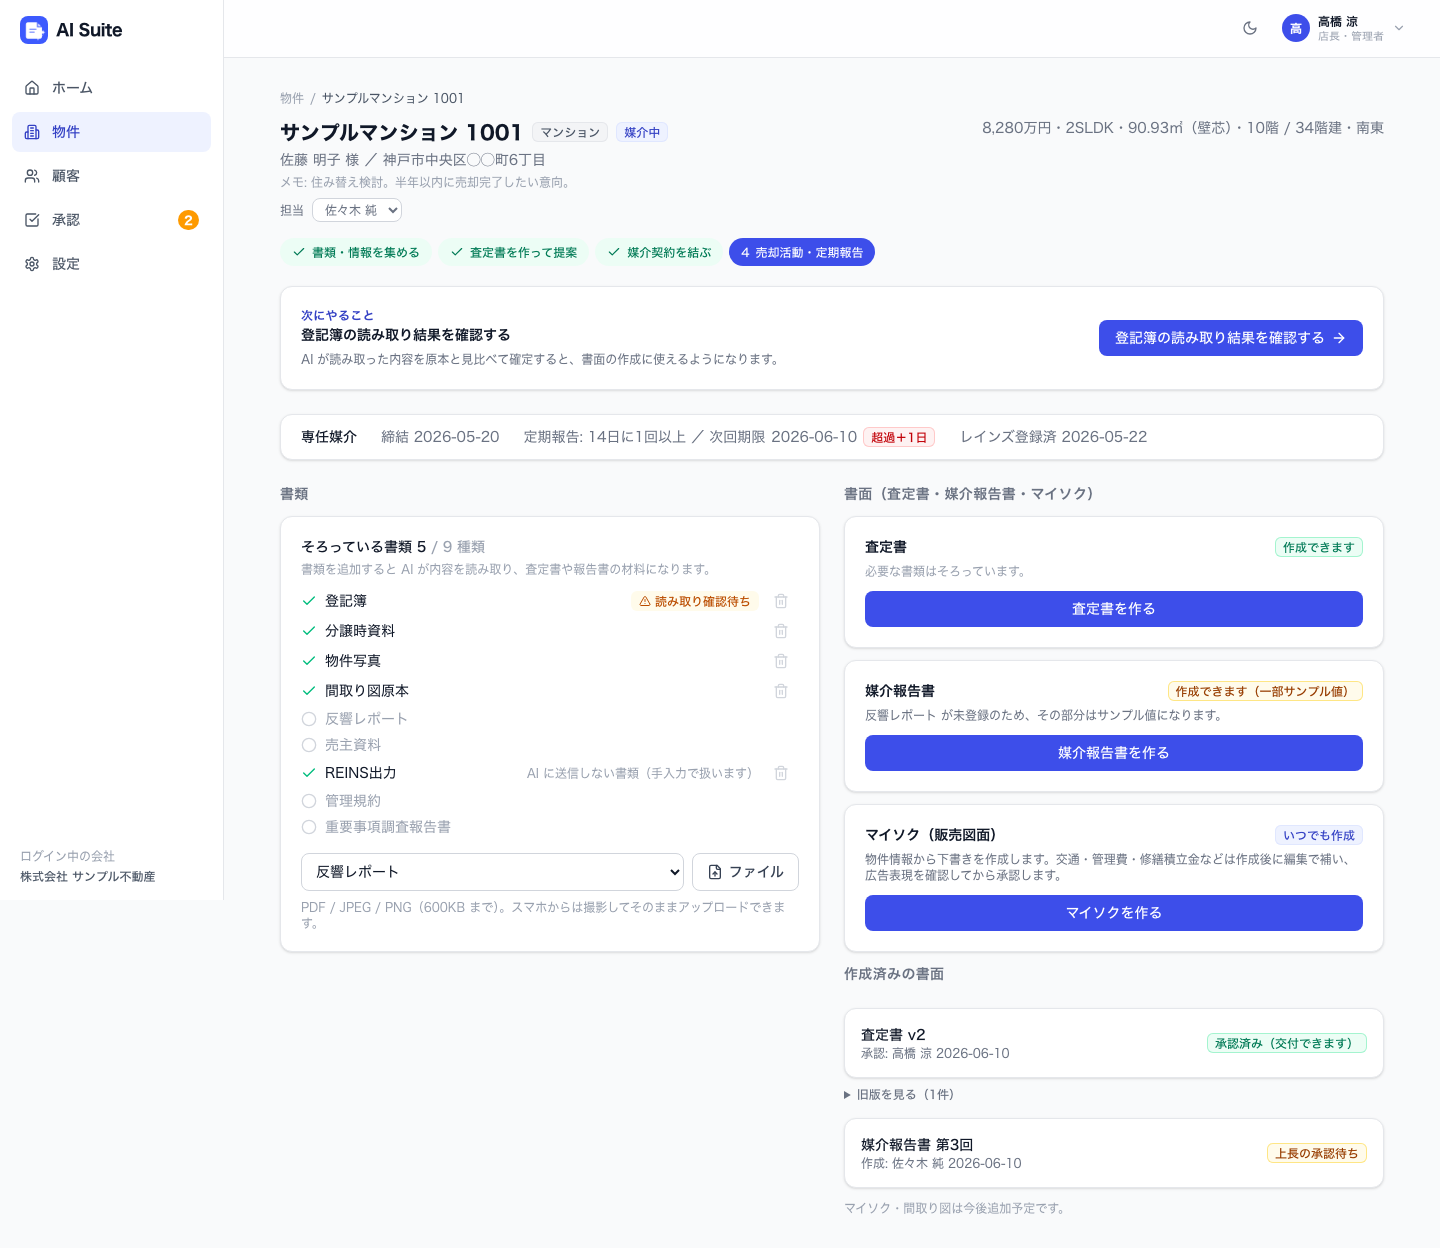Viewport: 1440px width, 1248px height.
Task: Click the 物件写真 checkmark icon
Action: pyautogui.click(x=309, y=661)
